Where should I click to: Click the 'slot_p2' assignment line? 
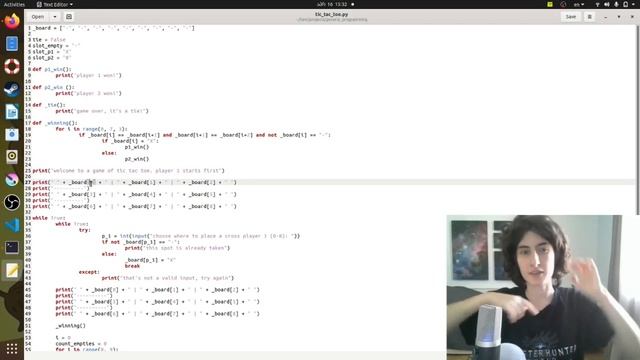tap(51, 58)
